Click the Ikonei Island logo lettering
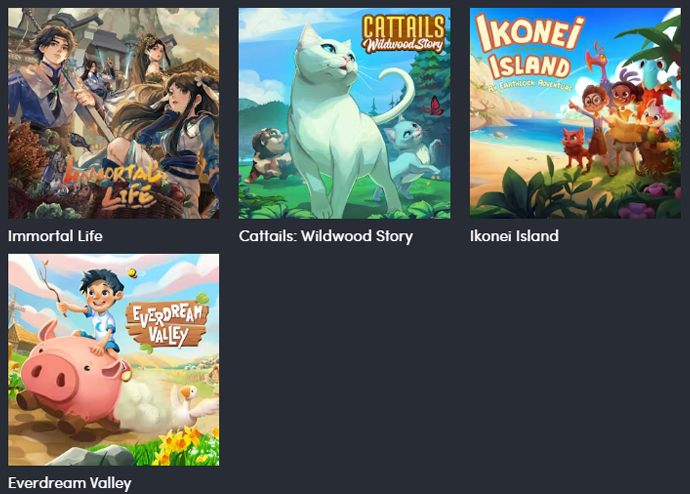 click(x=530, y=51)
